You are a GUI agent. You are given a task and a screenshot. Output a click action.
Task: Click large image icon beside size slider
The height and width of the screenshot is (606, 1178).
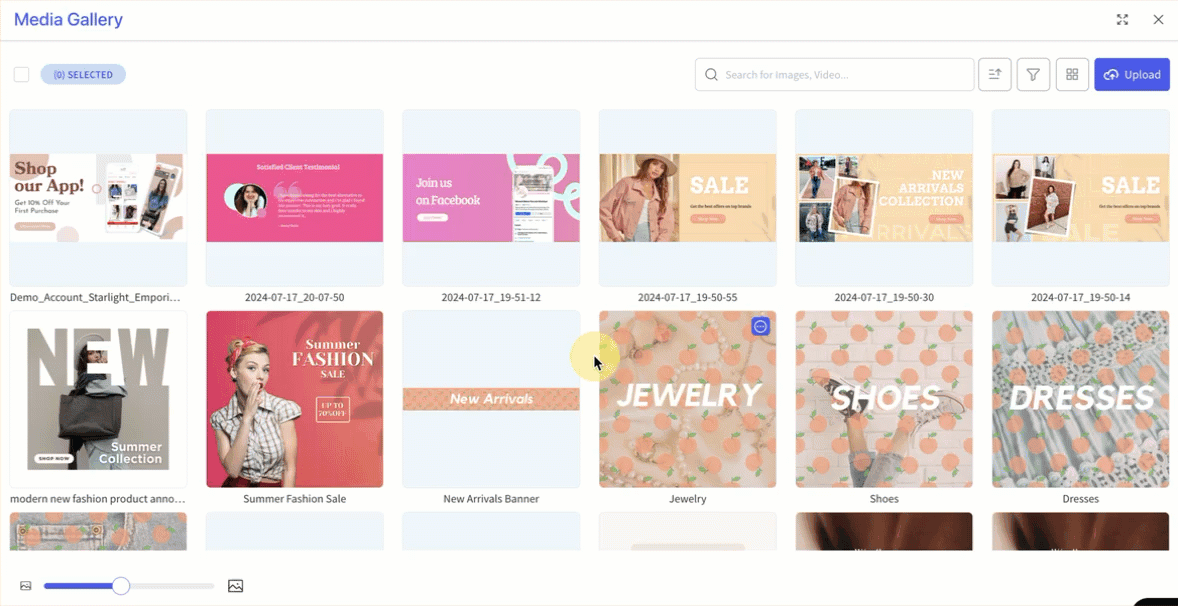pos(235,586)
